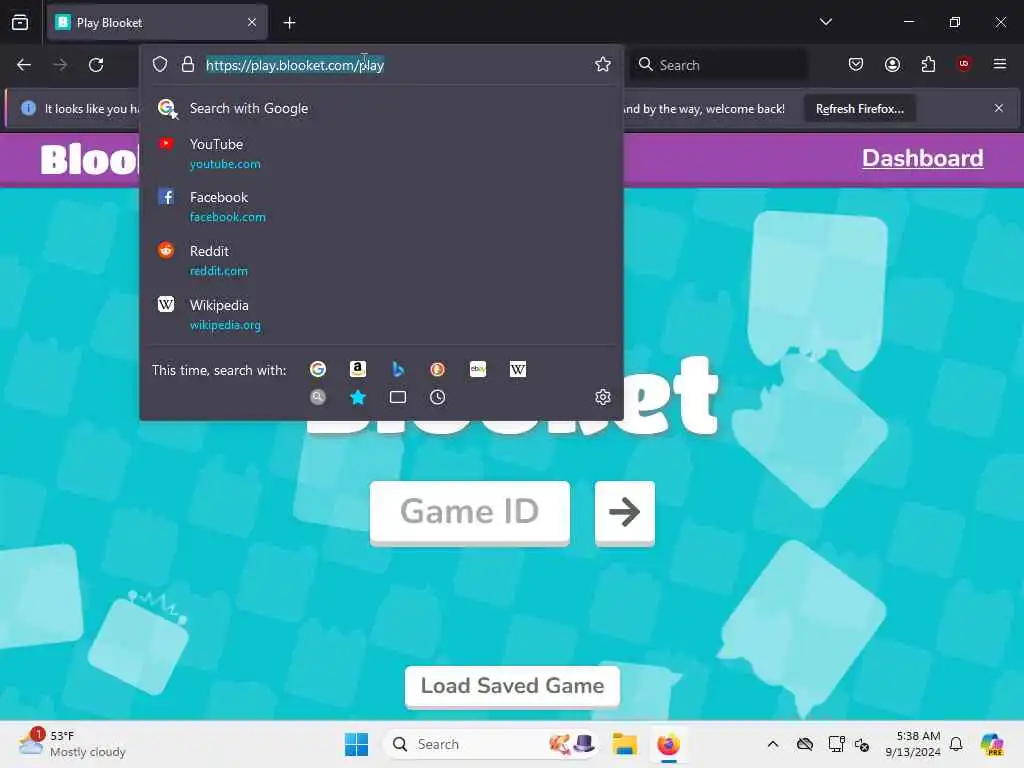Dismiss the welcome back notification bar
1024x768 pixels.
[999, 108]
